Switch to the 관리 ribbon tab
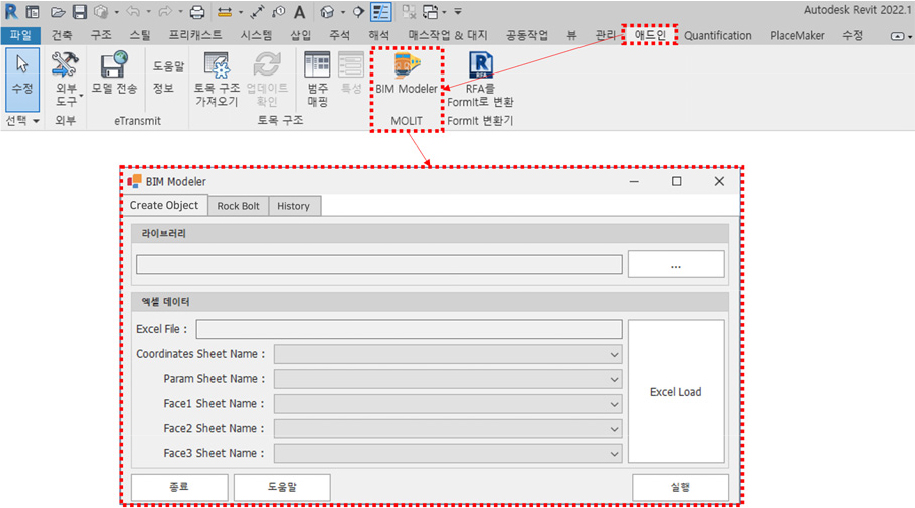915x508 pixels. [x=605, y=35]
